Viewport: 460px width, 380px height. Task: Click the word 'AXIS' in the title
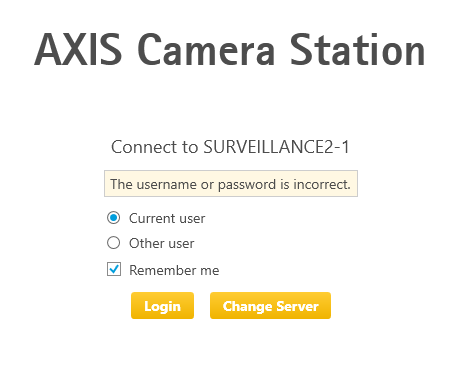point(78,50)
